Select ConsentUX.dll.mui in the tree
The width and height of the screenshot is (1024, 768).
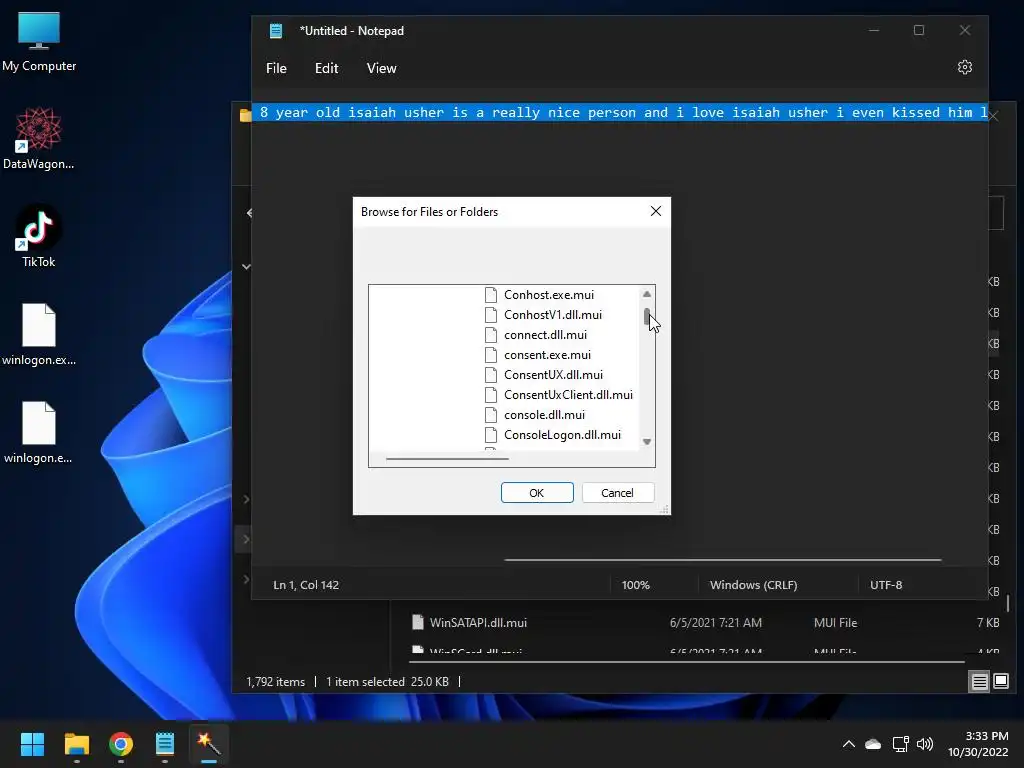coord(553,375)
